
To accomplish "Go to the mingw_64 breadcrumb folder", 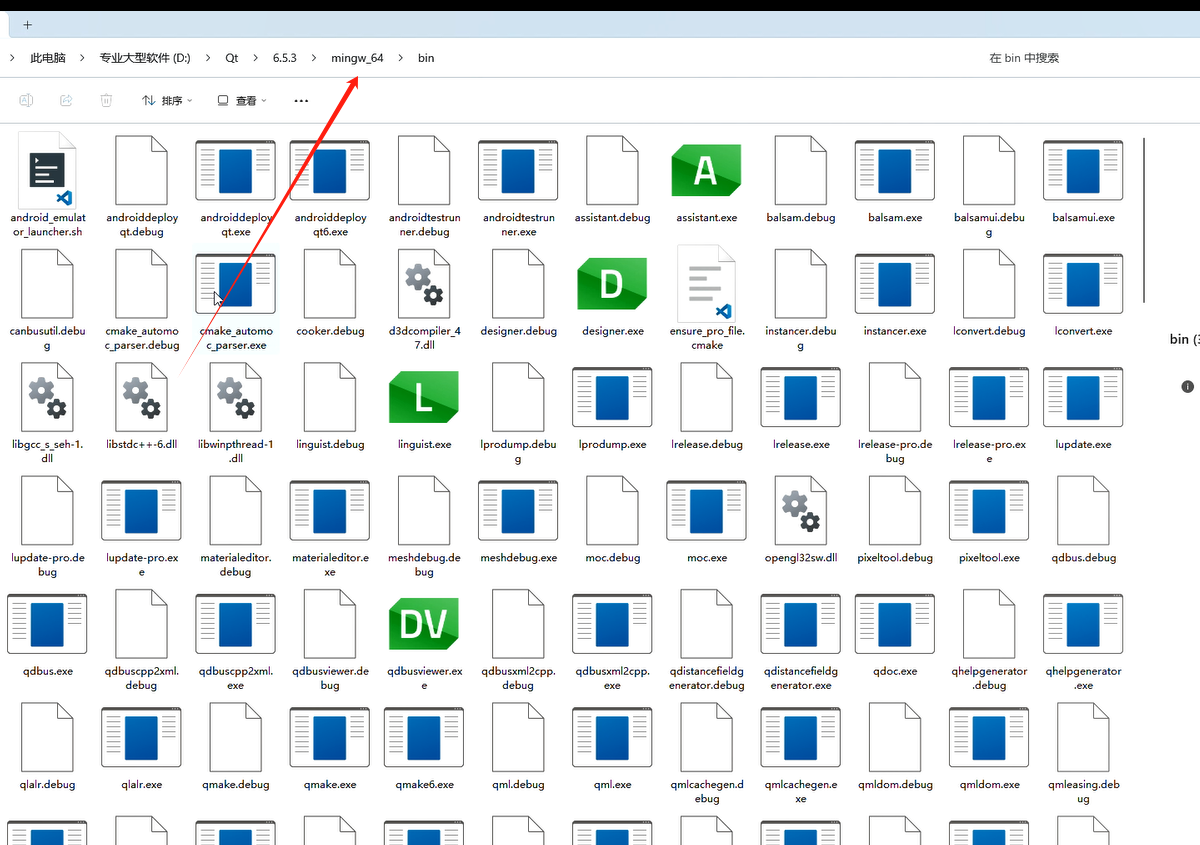I will click(x=358, y=58).
